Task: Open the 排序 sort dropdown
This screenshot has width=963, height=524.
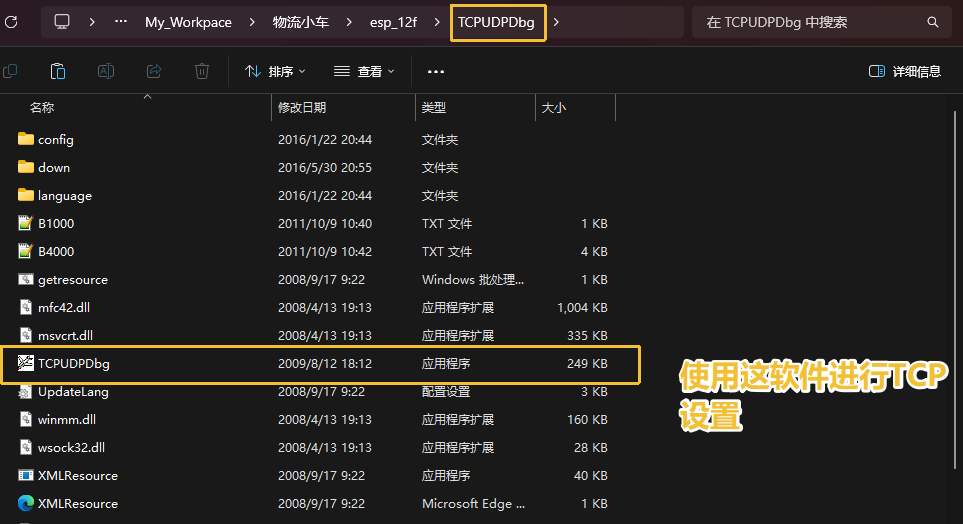Action: click(275, 71)
